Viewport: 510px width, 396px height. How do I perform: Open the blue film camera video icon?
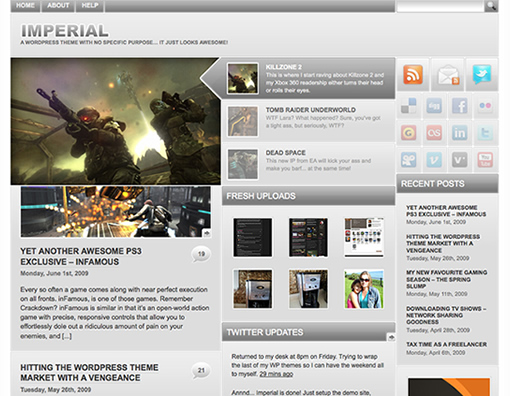point(409,160)
